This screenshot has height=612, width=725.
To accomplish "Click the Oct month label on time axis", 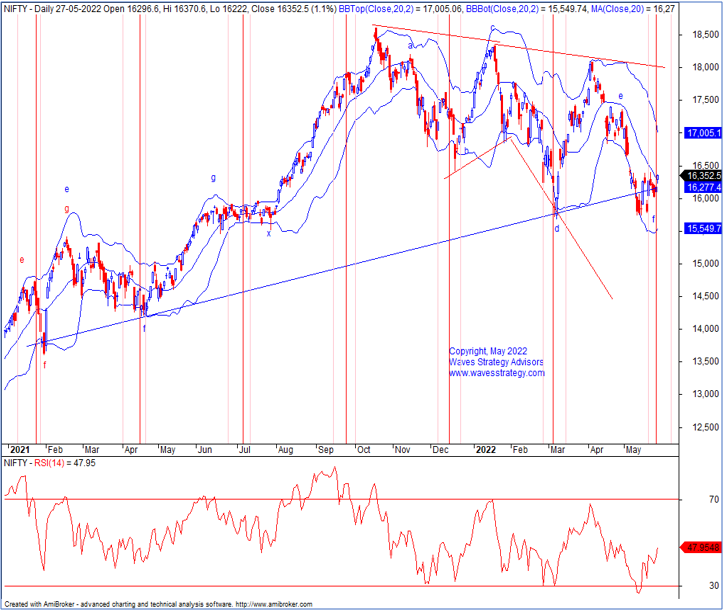I will pos(364,450).
